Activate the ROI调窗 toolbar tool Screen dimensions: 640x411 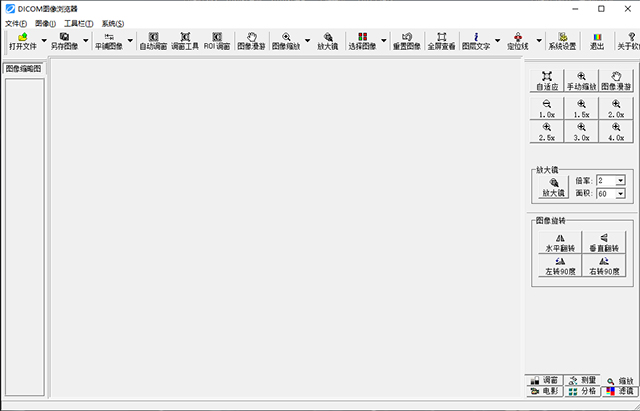point(217,41)
